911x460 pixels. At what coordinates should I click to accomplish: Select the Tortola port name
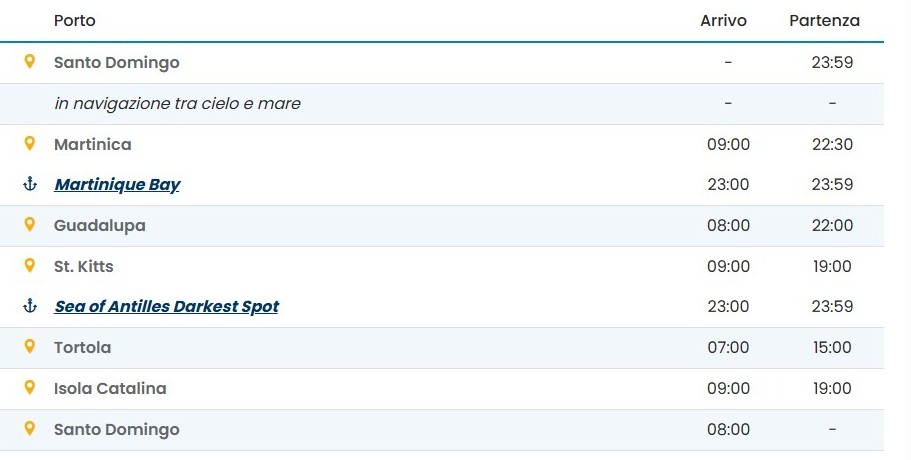(x=83, y=347)
